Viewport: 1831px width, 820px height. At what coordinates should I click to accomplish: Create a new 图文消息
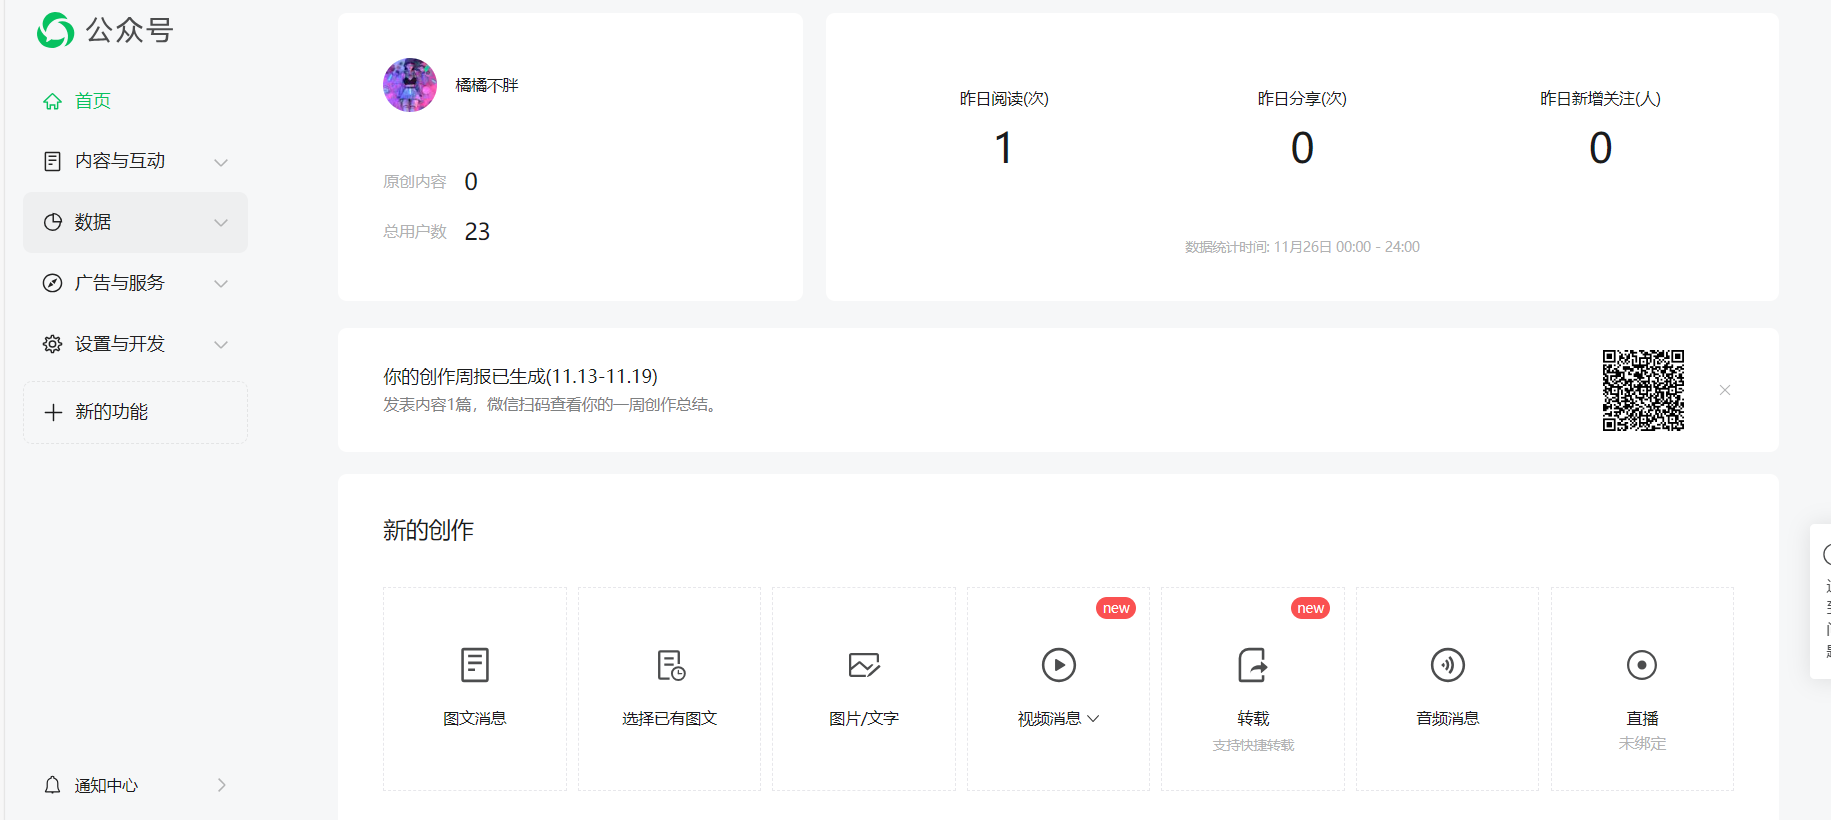click(475, 689)
